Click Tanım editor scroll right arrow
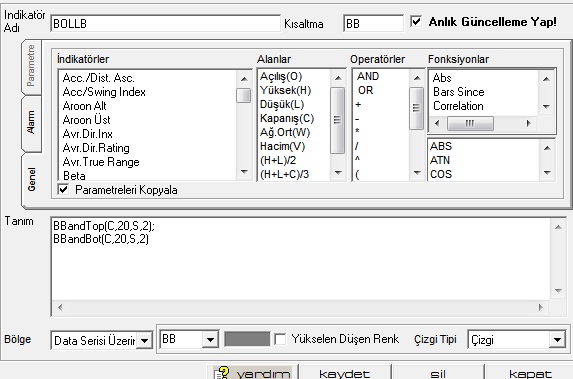Screen dimensions: 573x379 click(x=540, y=307)
